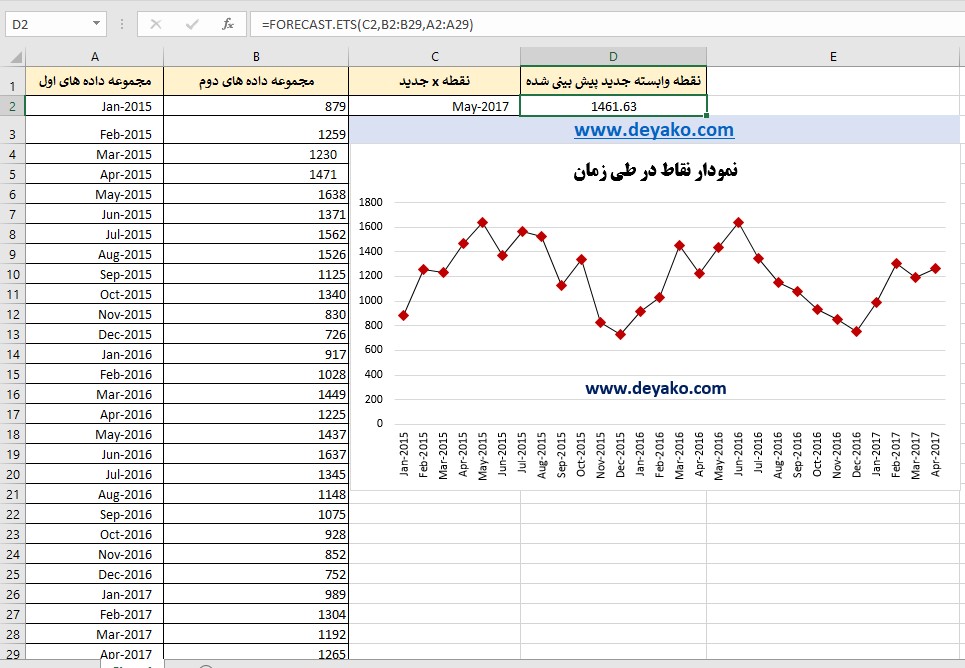Click the formula bar with FORECAST.ETS formula
This screenshot has height=668, width=965.
pos(606,24)
